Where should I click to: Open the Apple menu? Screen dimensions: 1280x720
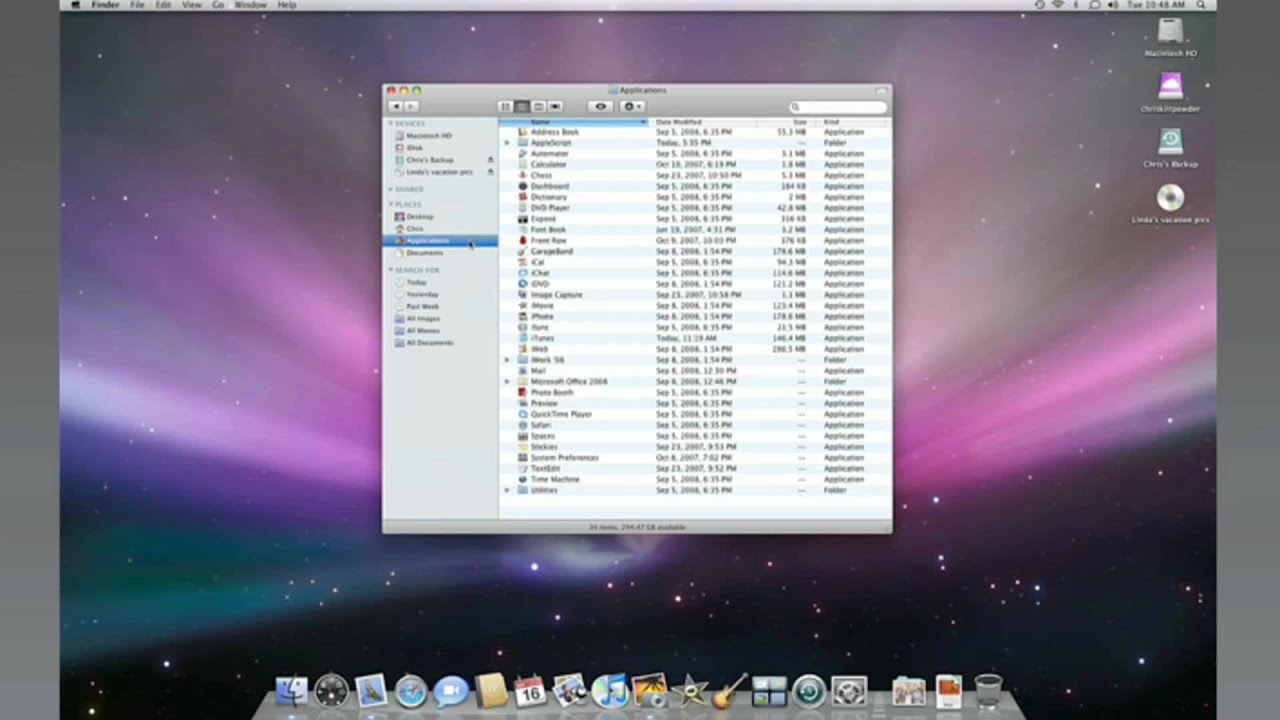click(x=75, y=5)
